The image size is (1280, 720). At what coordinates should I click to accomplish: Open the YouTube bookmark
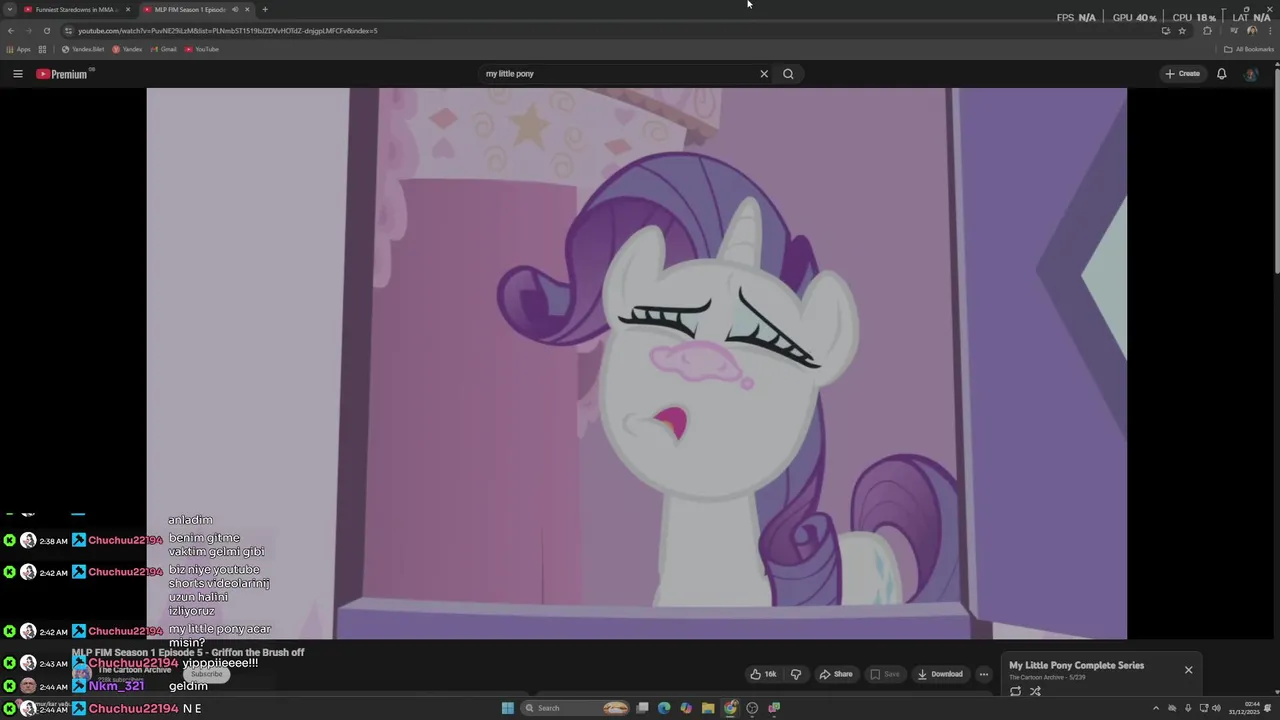pos(202,49)
